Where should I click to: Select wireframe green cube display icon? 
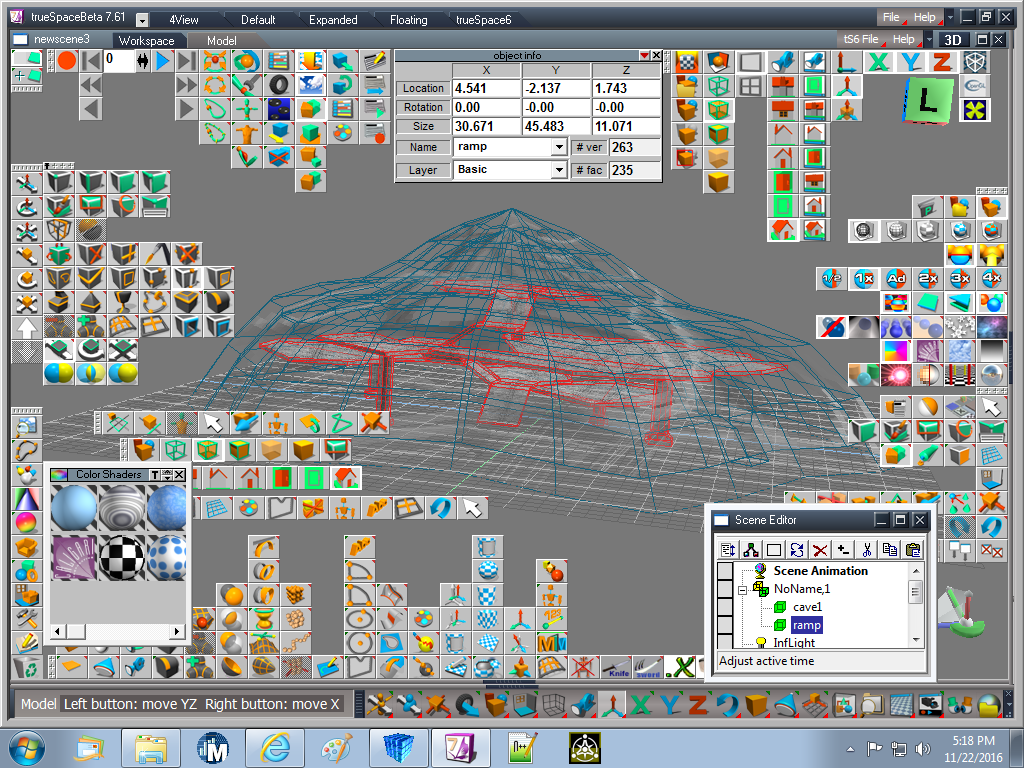718,86
